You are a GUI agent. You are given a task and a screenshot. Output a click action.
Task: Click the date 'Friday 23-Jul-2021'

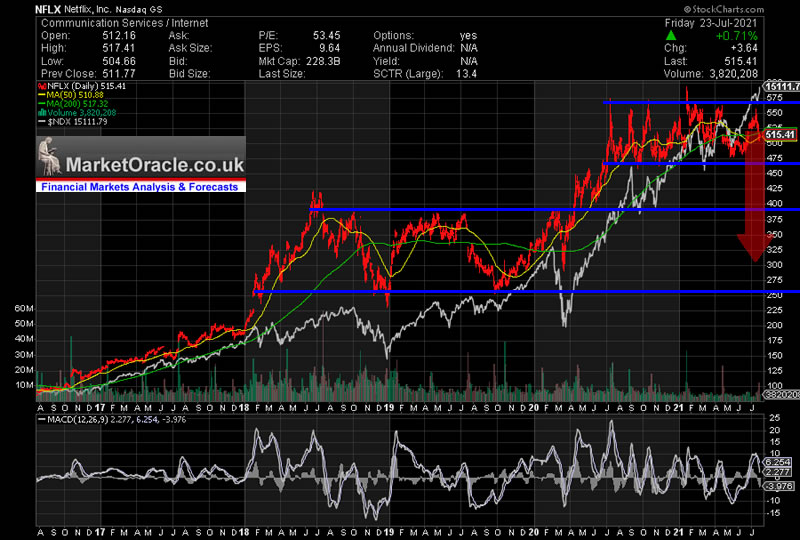pyautogui.click(x=711, y=23)
